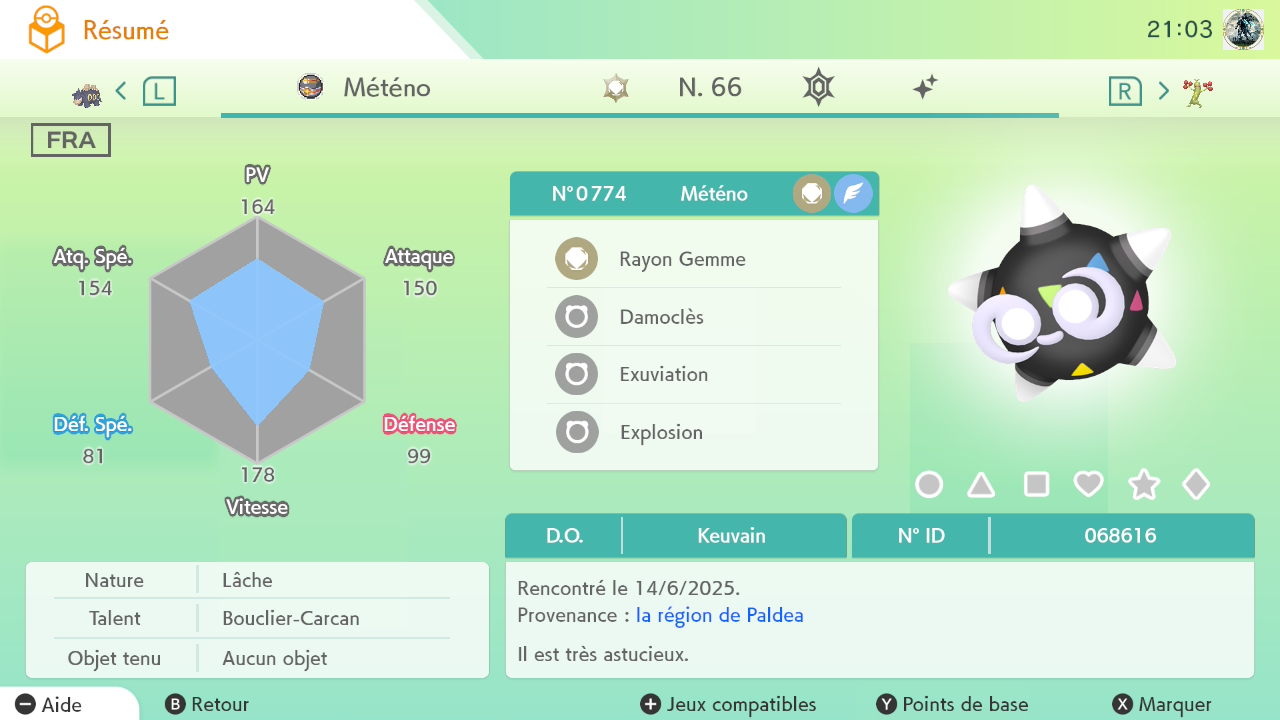The height and width of the screenshot is (720, 1280).
Task: Click the Rock type icon in header
Action: pos(812,194)
